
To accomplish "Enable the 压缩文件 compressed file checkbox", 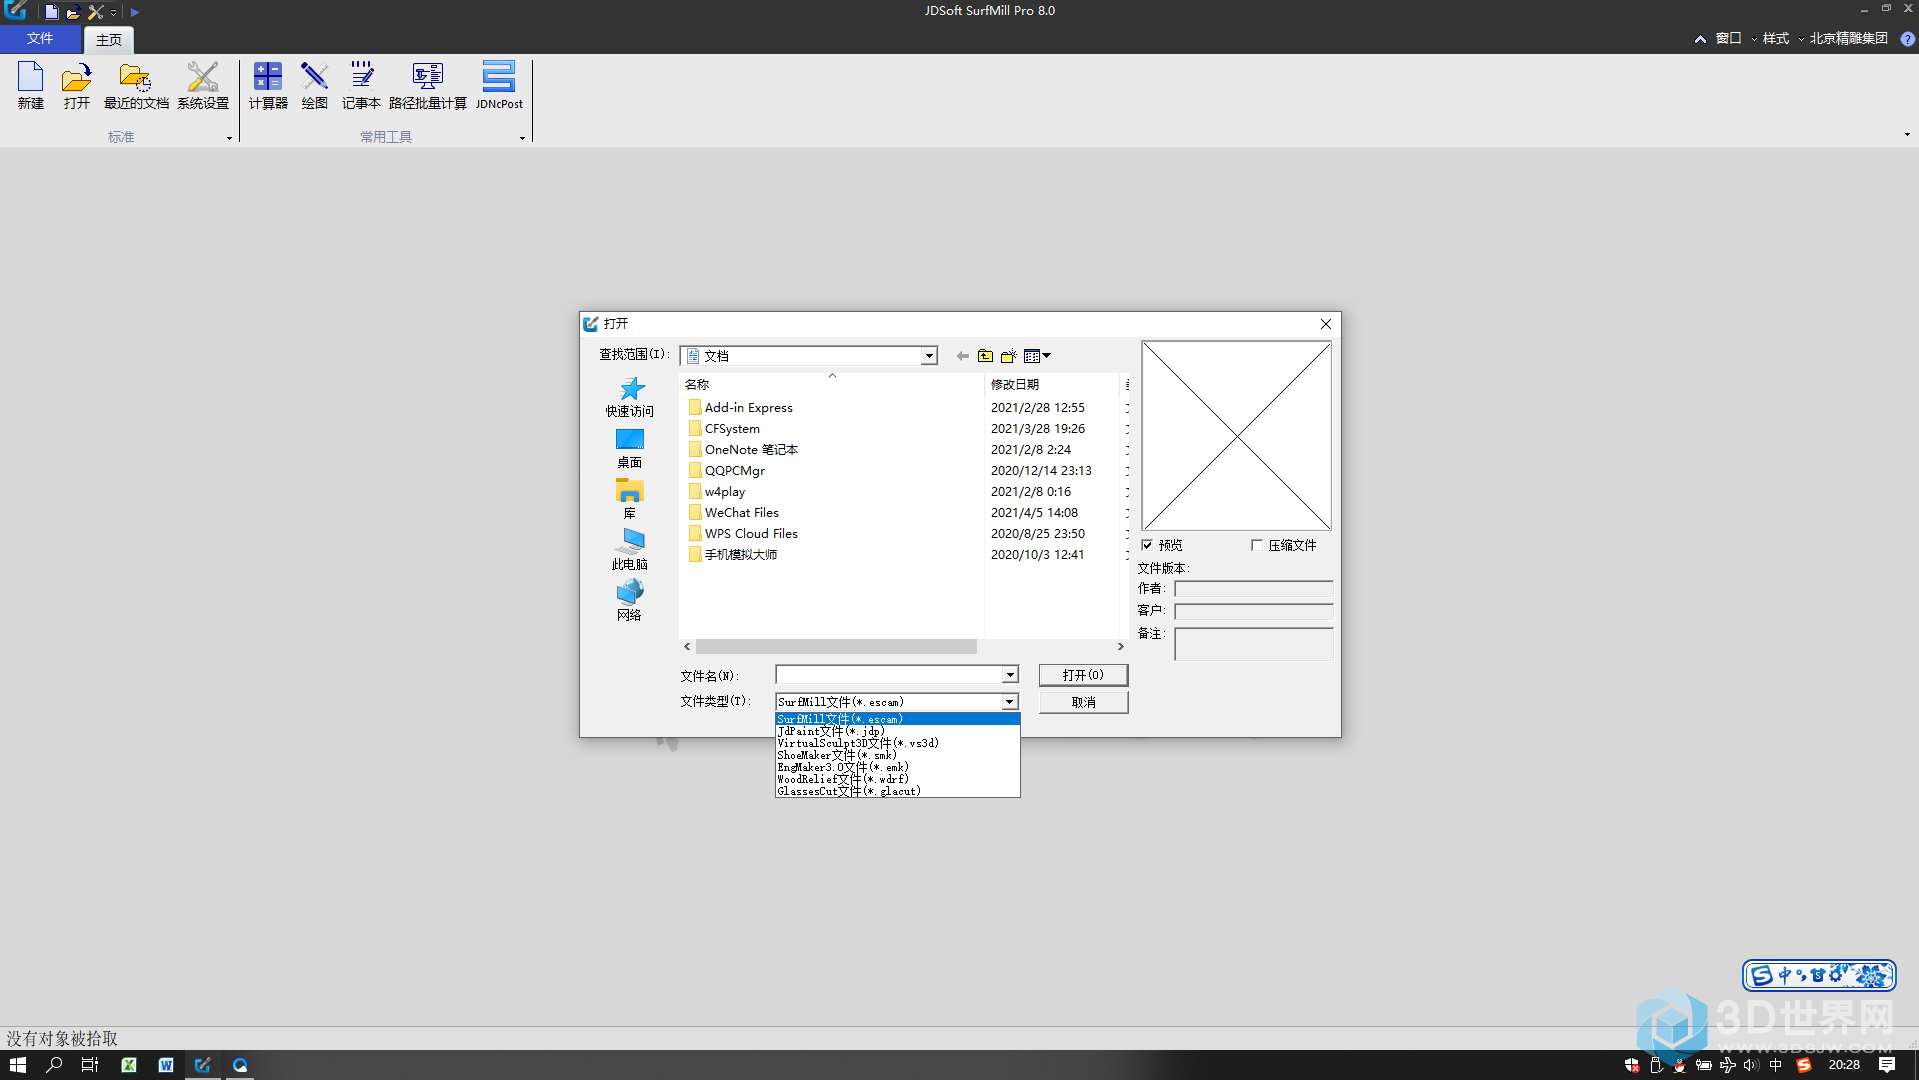I will tap(1257, 545).
